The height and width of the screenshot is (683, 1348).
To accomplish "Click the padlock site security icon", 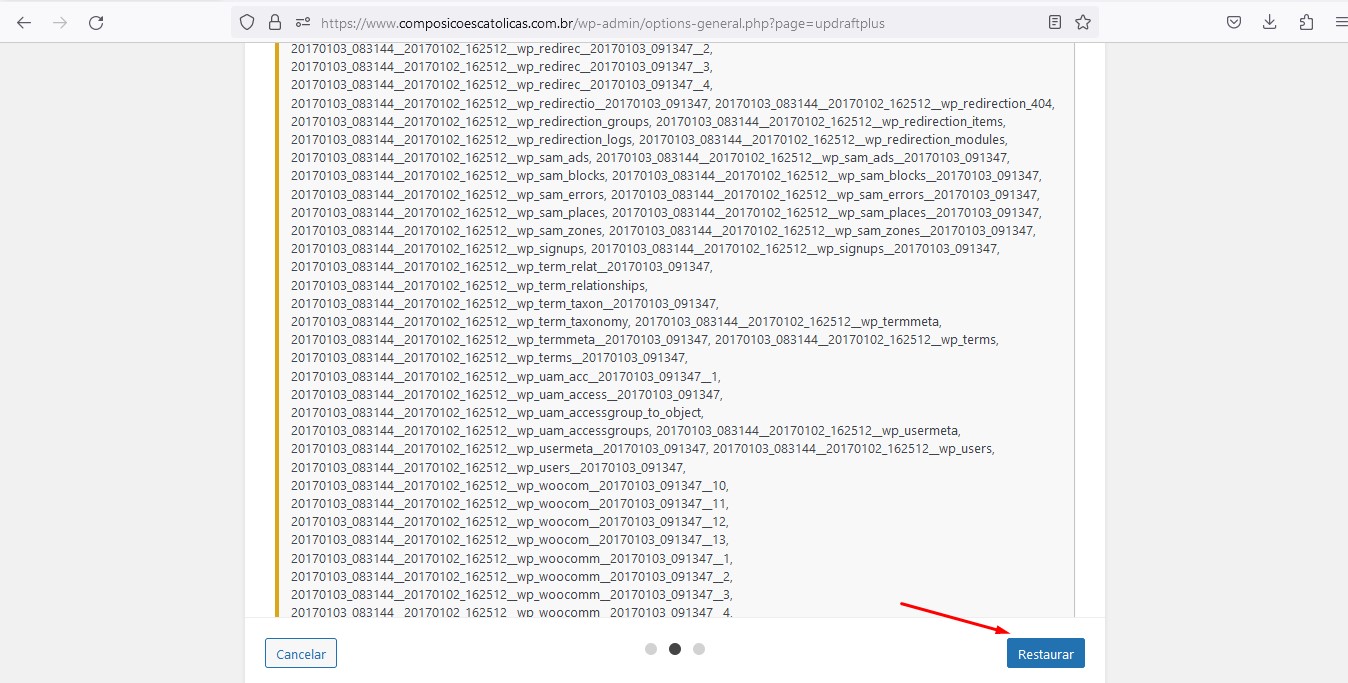I will tap(275, 22).
